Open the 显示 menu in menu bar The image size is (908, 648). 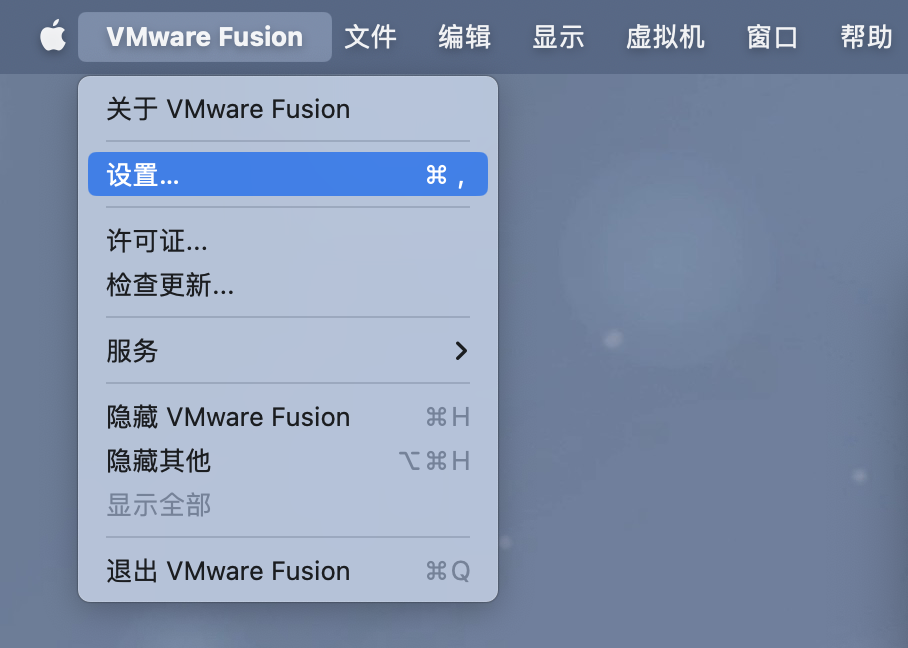pos(558,37)
